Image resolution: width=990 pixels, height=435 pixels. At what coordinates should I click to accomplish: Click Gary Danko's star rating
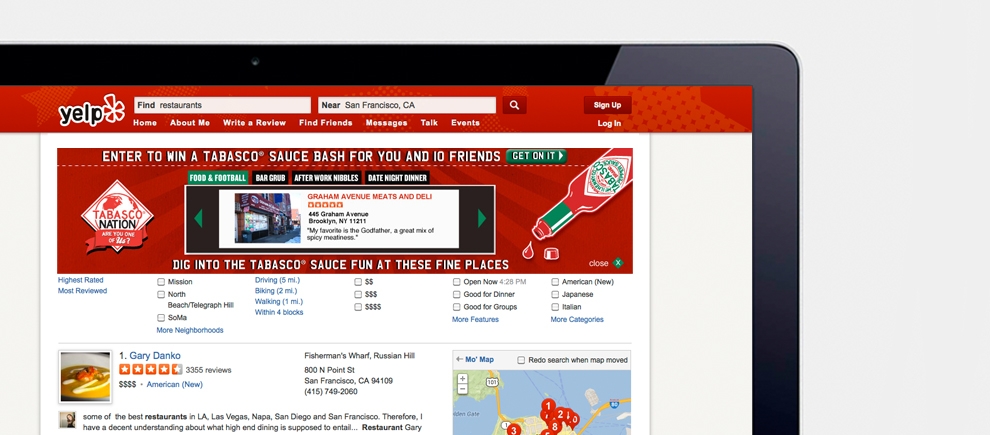(150, 369)
